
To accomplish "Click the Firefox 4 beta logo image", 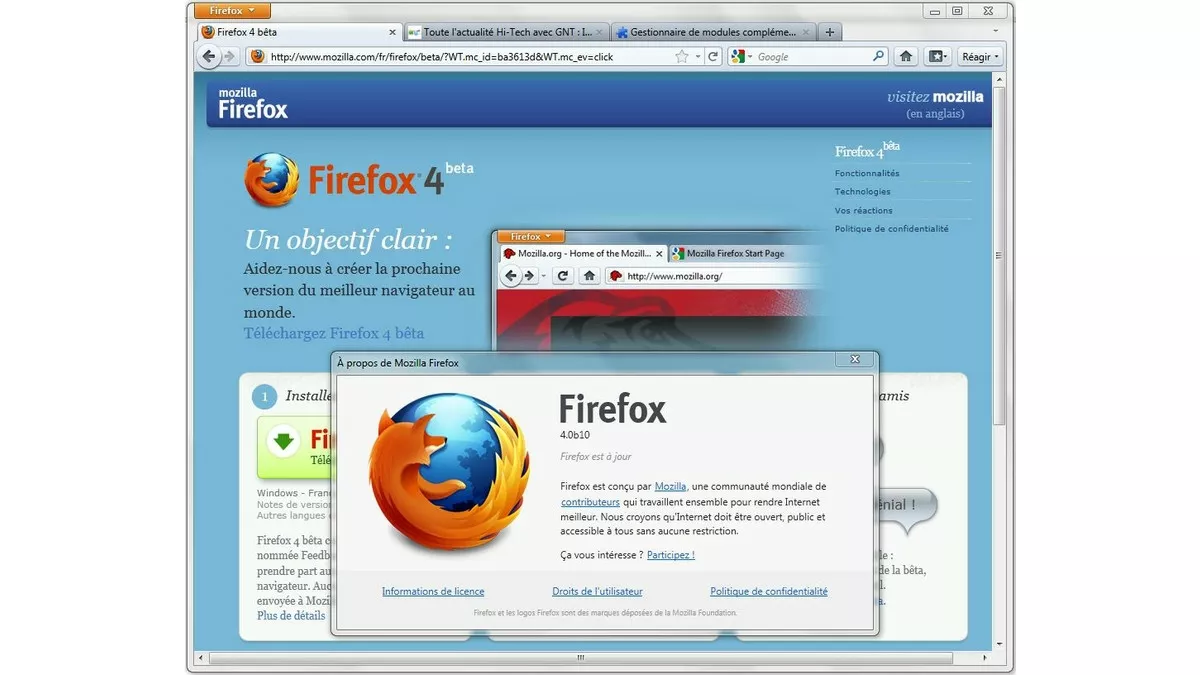I will click(x=358, y=180).
